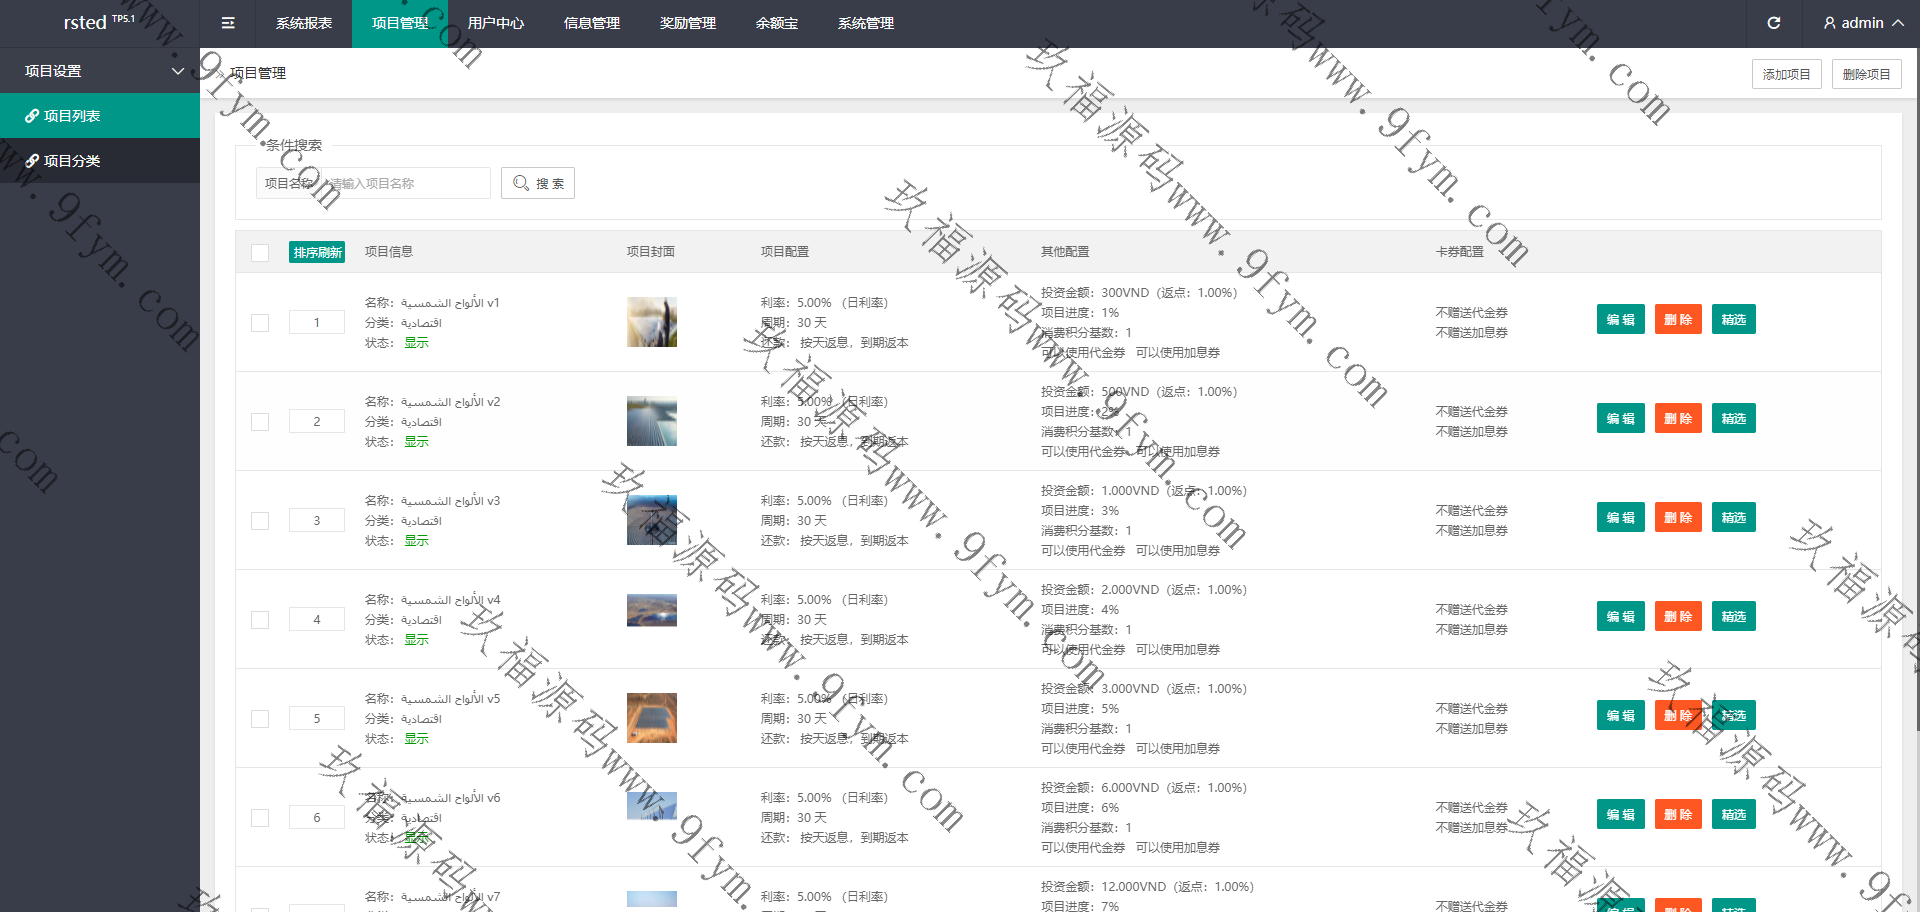
Task: Click the 添加项目 button
Action: tap(1786, 74)
